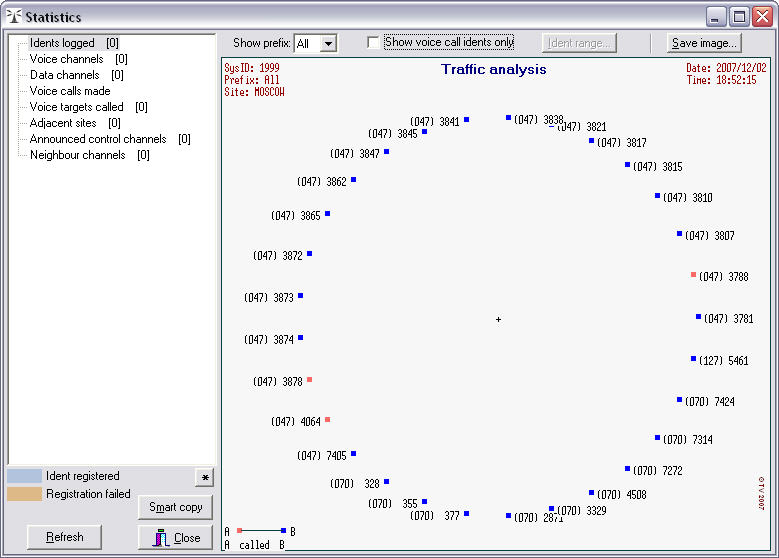Click the Smart copy button
The width and height of the screenshot is (779, 558).
pos(175,507)
